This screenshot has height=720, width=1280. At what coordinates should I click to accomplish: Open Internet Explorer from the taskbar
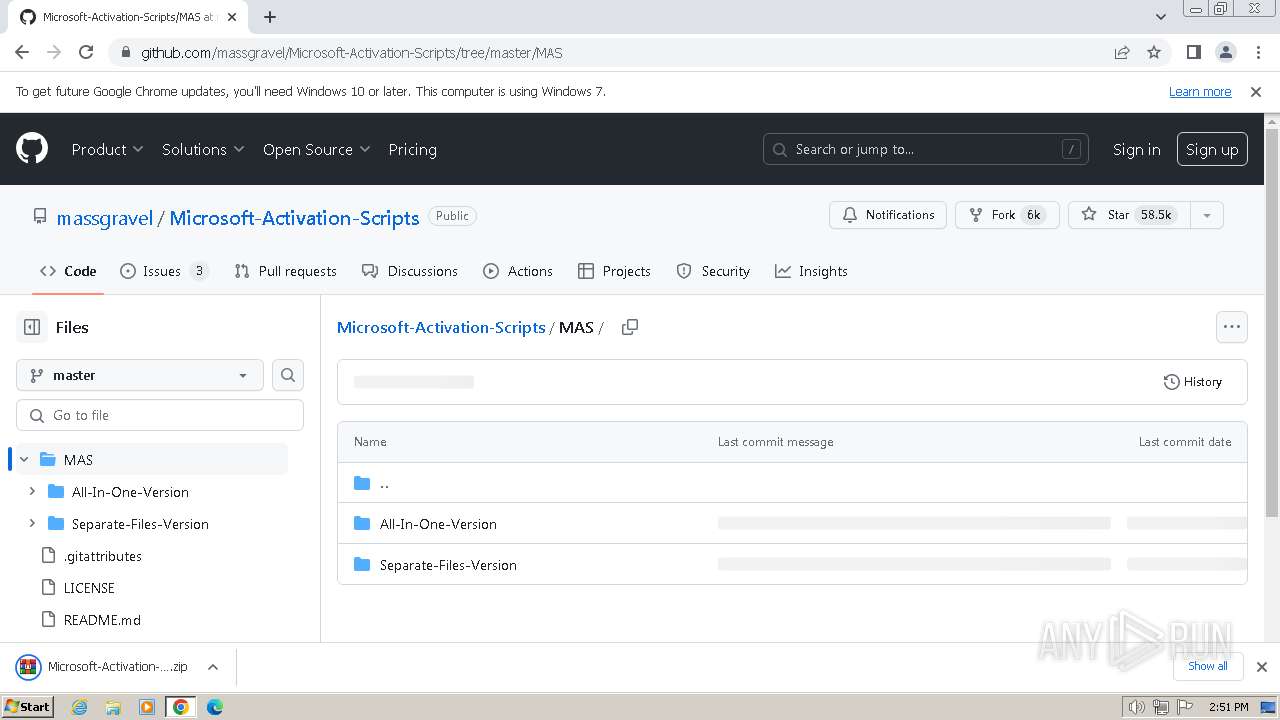click(79, 707)
